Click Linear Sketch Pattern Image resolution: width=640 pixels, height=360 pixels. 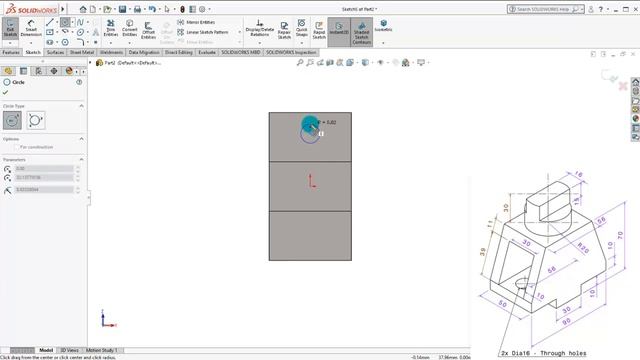pos(202,32)
